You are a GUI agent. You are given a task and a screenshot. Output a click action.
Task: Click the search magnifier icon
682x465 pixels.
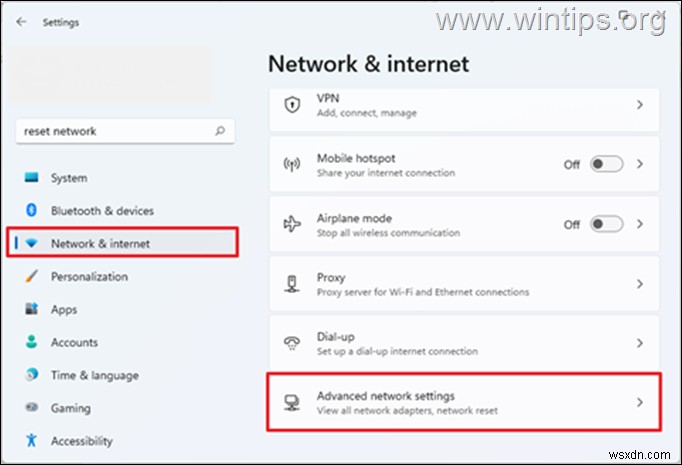tap(220, 131)
